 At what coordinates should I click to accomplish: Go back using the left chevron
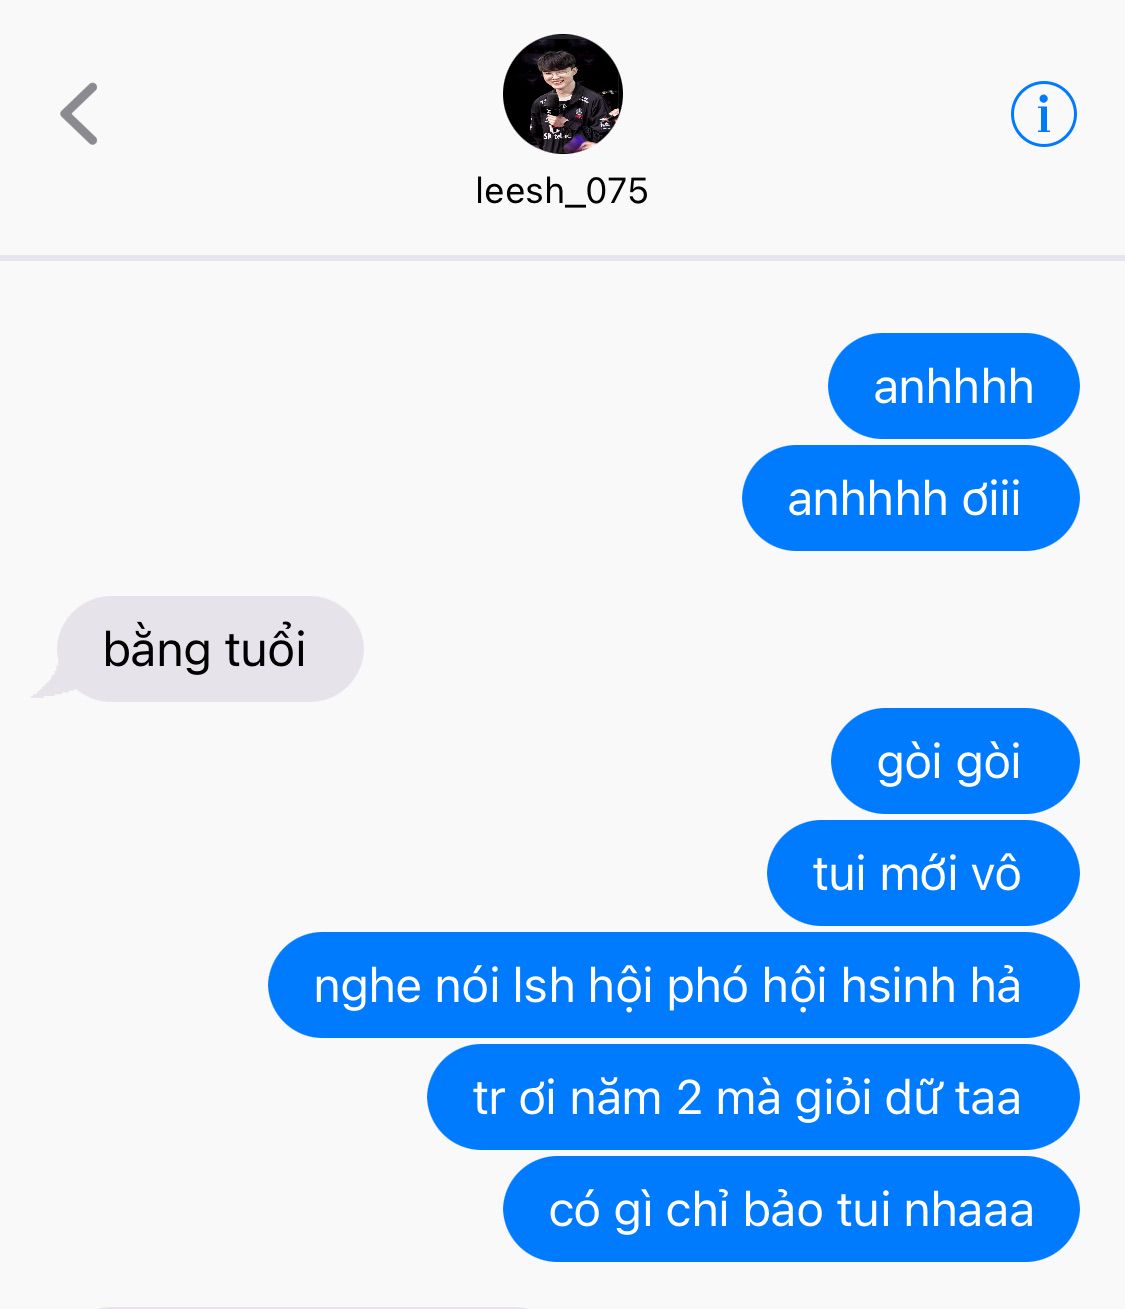(79, 114)
